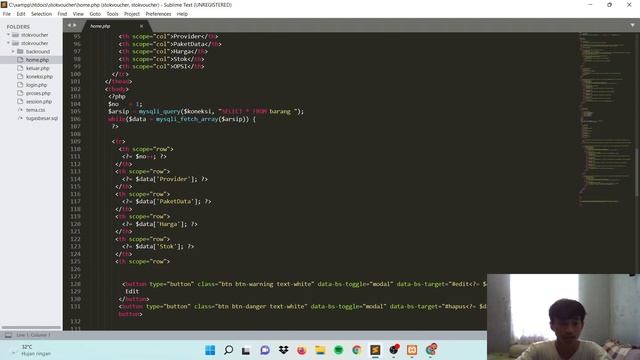Open tugasbesar.sql from the sidebar
Screen dimensions: 640x360
point(42,118)
